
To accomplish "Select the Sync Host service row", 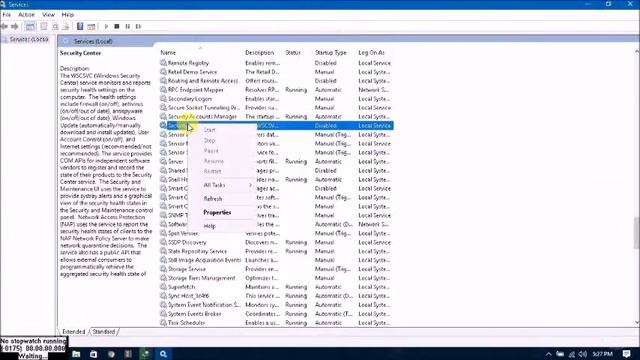I will [x=276, y=296].
